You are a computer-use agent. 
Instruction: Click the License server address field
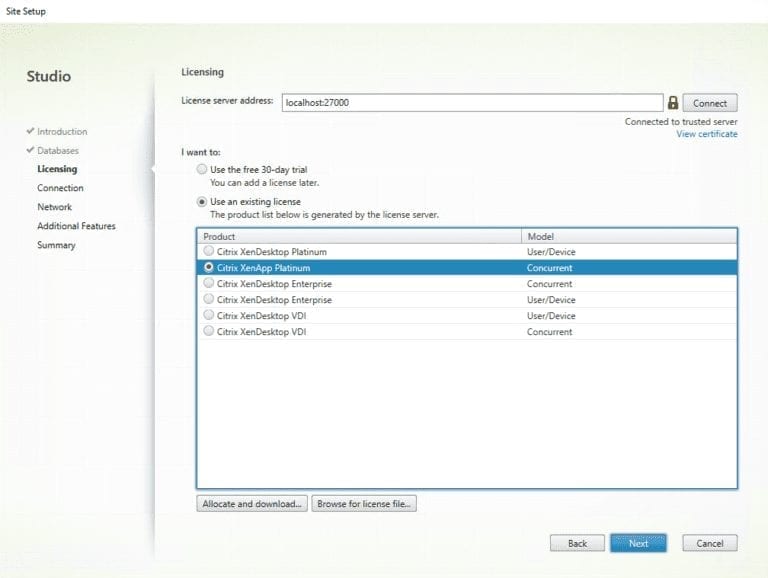(x=471, y=103)
